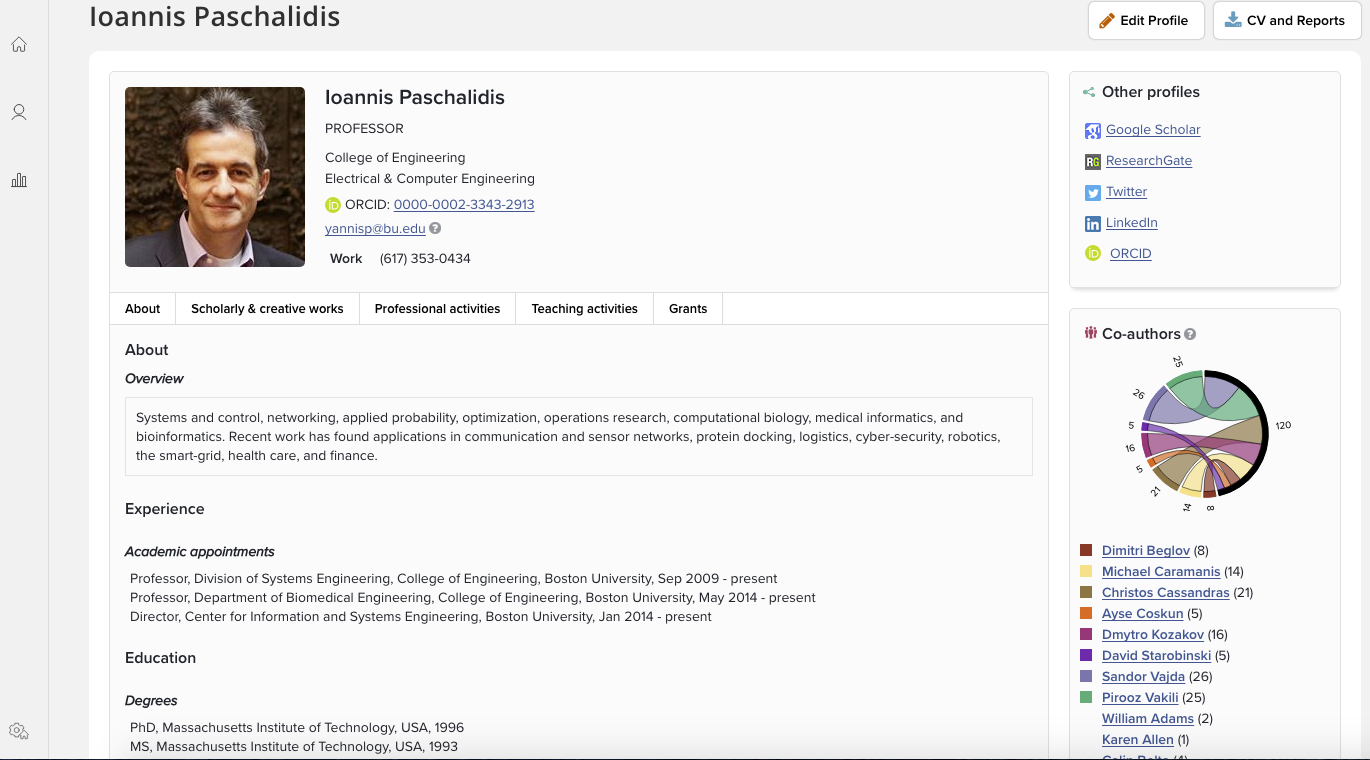The height and width of the screenshot is (760, 1370).
Task: Open the user profile sidebar icon
Action: point(19,113)
